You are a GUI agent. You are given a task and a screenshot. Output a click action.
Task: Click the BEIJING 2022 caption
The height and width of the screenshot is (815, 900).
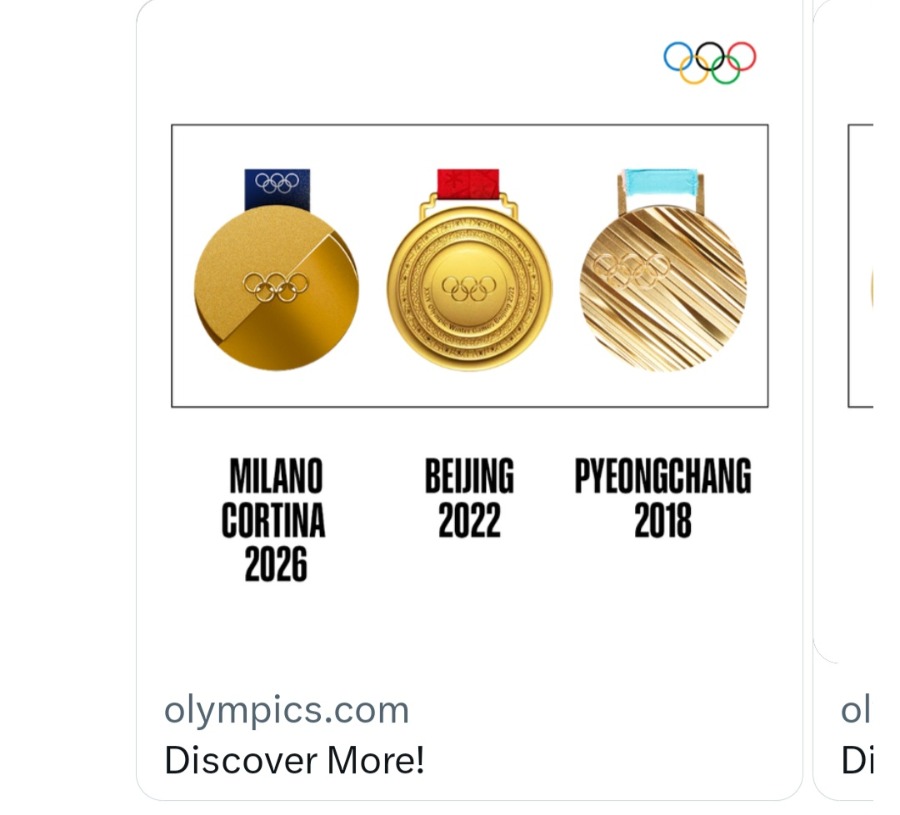470,498
